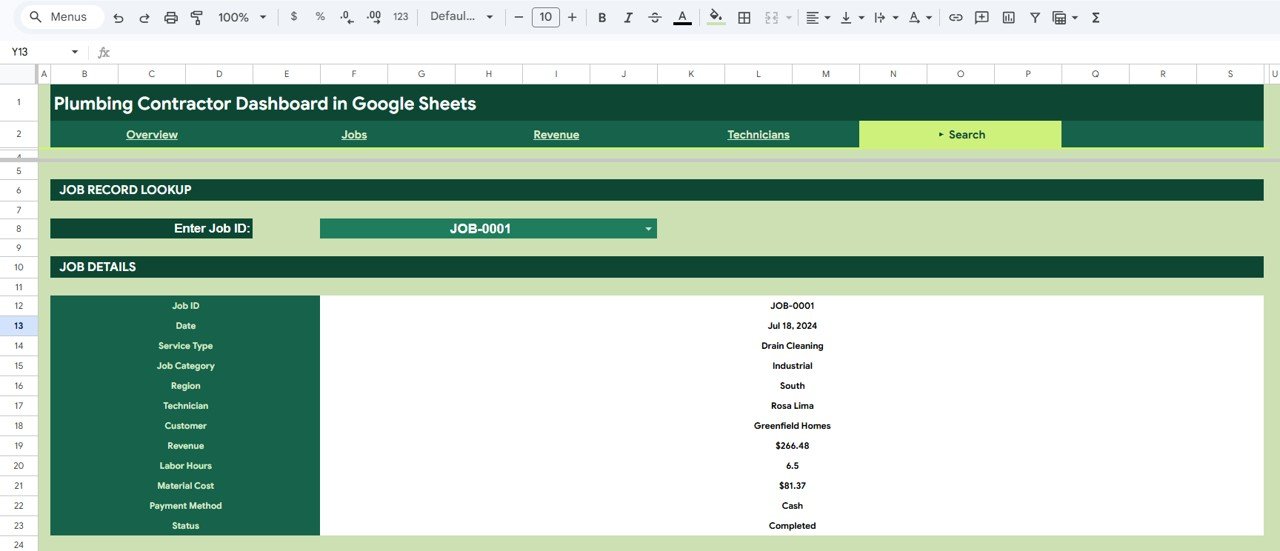The height and width of the screenshot is (551, 1280).
Task: Click the insert link icon
Action: tap(956, 17)
